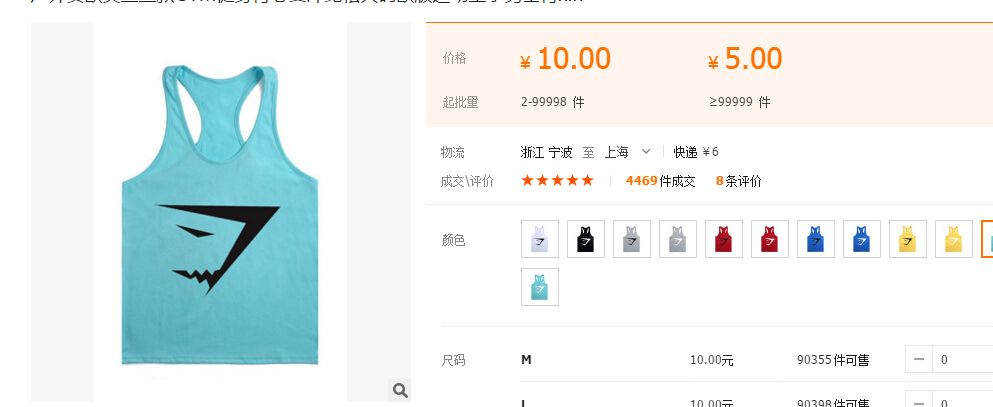This screenshot has width=993, height=407.
Task: Click the 2-99998 件 quantity range
Action: click(x=553, y=102)
